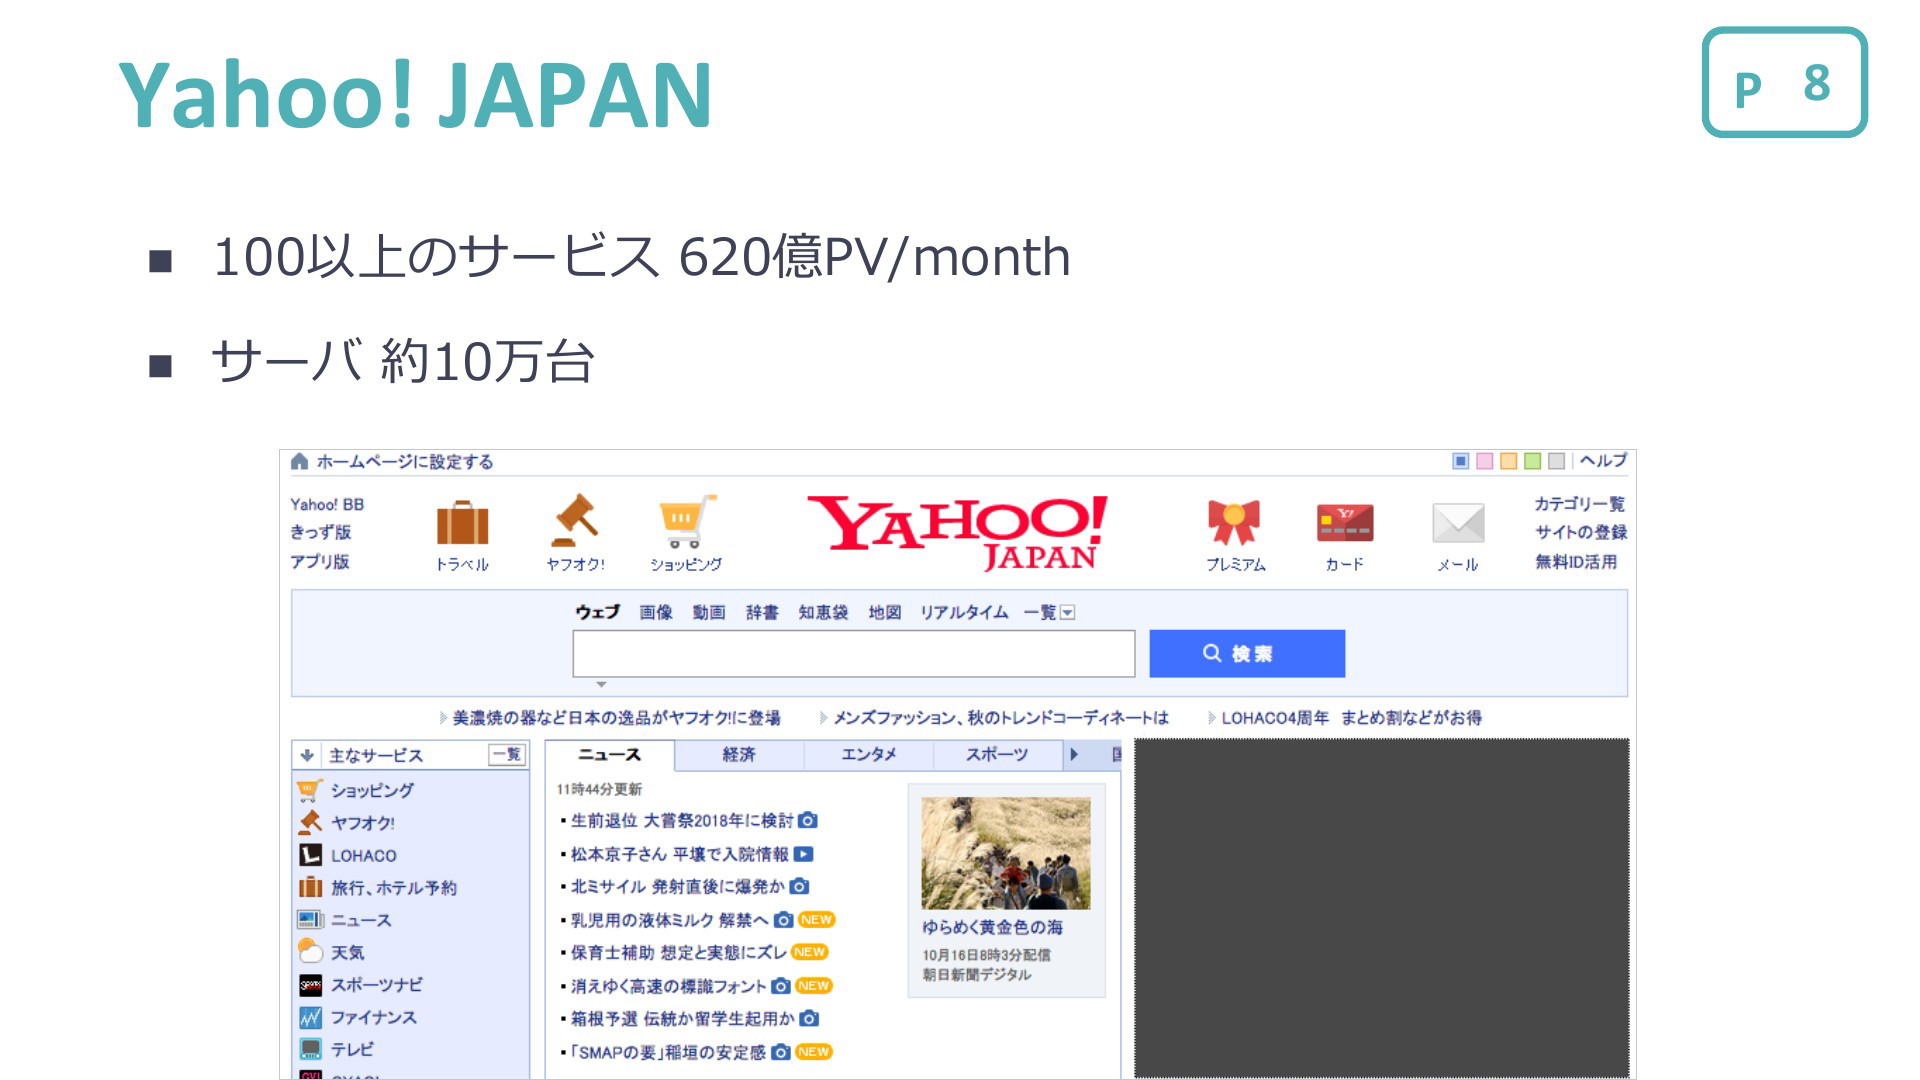Select the orange theme color swatch
This screenshot has width=1920, height=1080.
tap(1508, 461)
